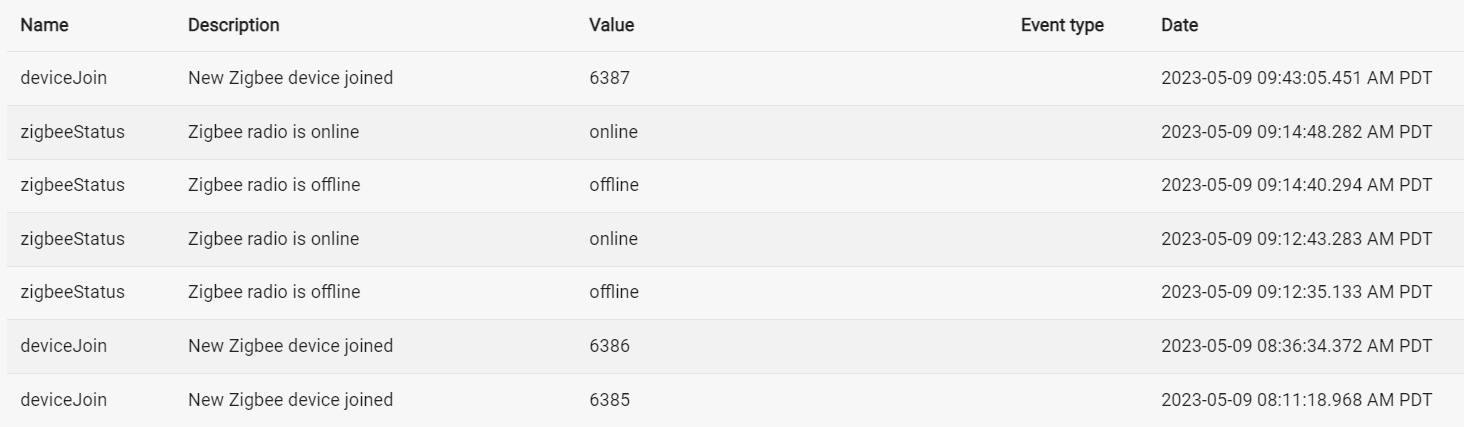1464x427 pixels.
Task: Click 'Zigbee radio is online' at 09:12:43.283
Action: tap(273, 239)
